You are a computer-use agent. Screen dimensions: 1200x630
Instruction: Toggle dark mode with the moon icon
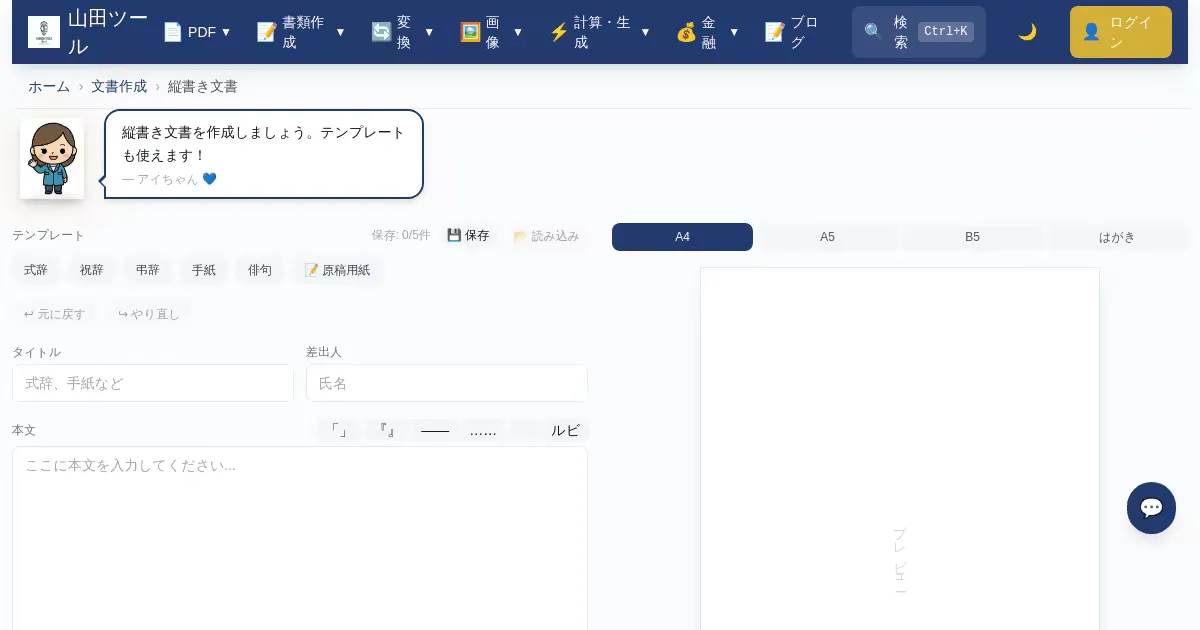[x=1027, y=32]
